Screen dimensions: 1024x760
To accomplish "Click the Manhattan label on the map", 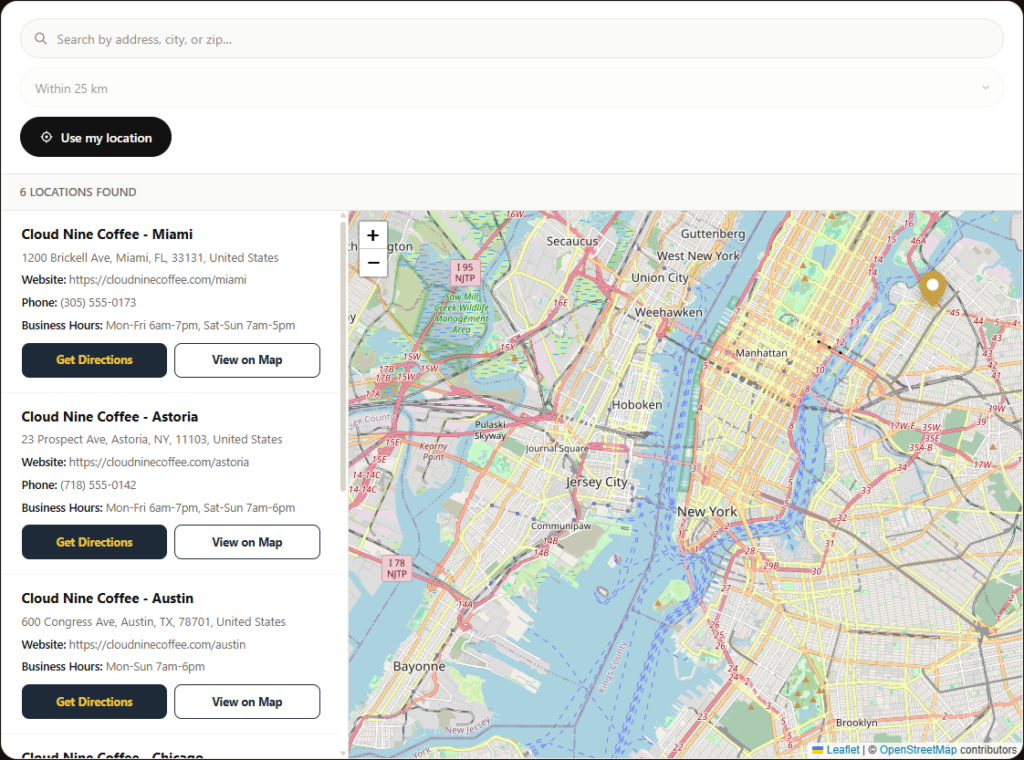I will 761,353.
